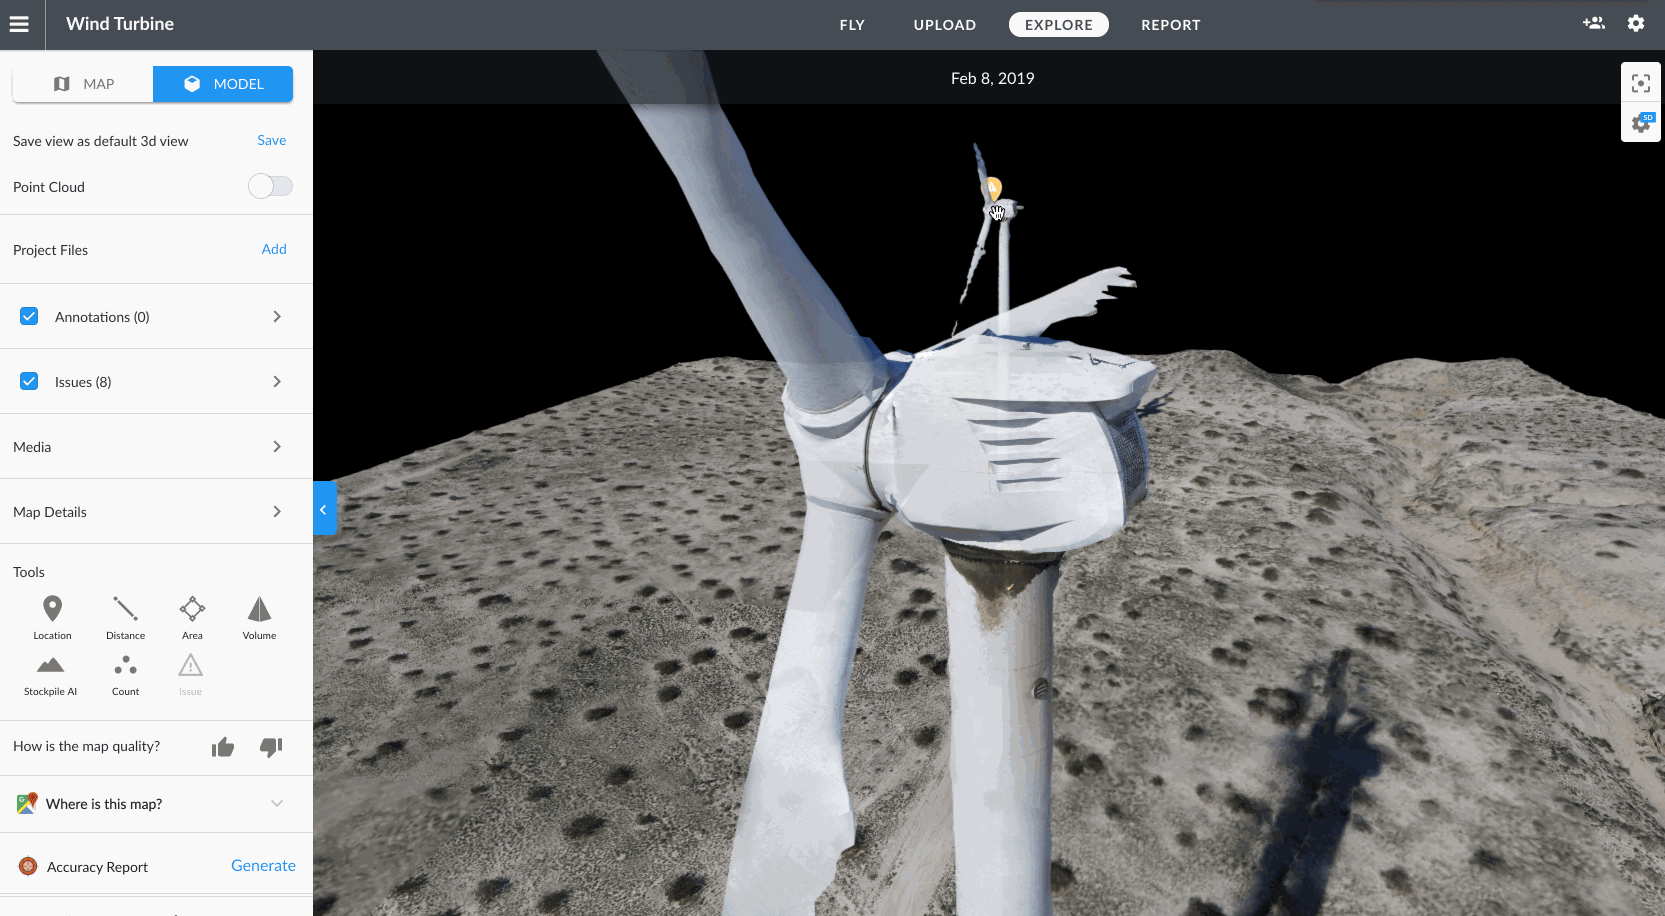Enable the Point Cloud toggle
This screenshot has height=916, width=1665.
coord(270,186)
